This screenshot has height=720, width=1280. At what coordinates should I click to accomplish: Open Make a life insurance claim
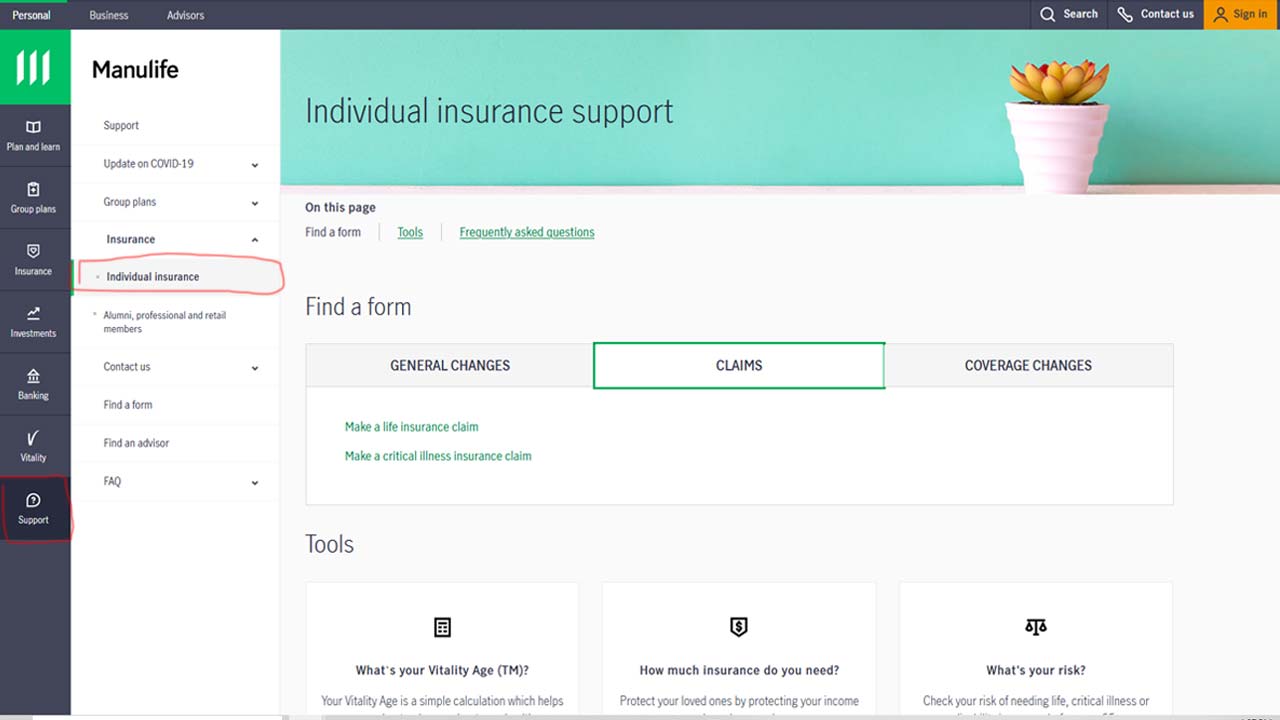pyautogui.click(x=411, y=427)
